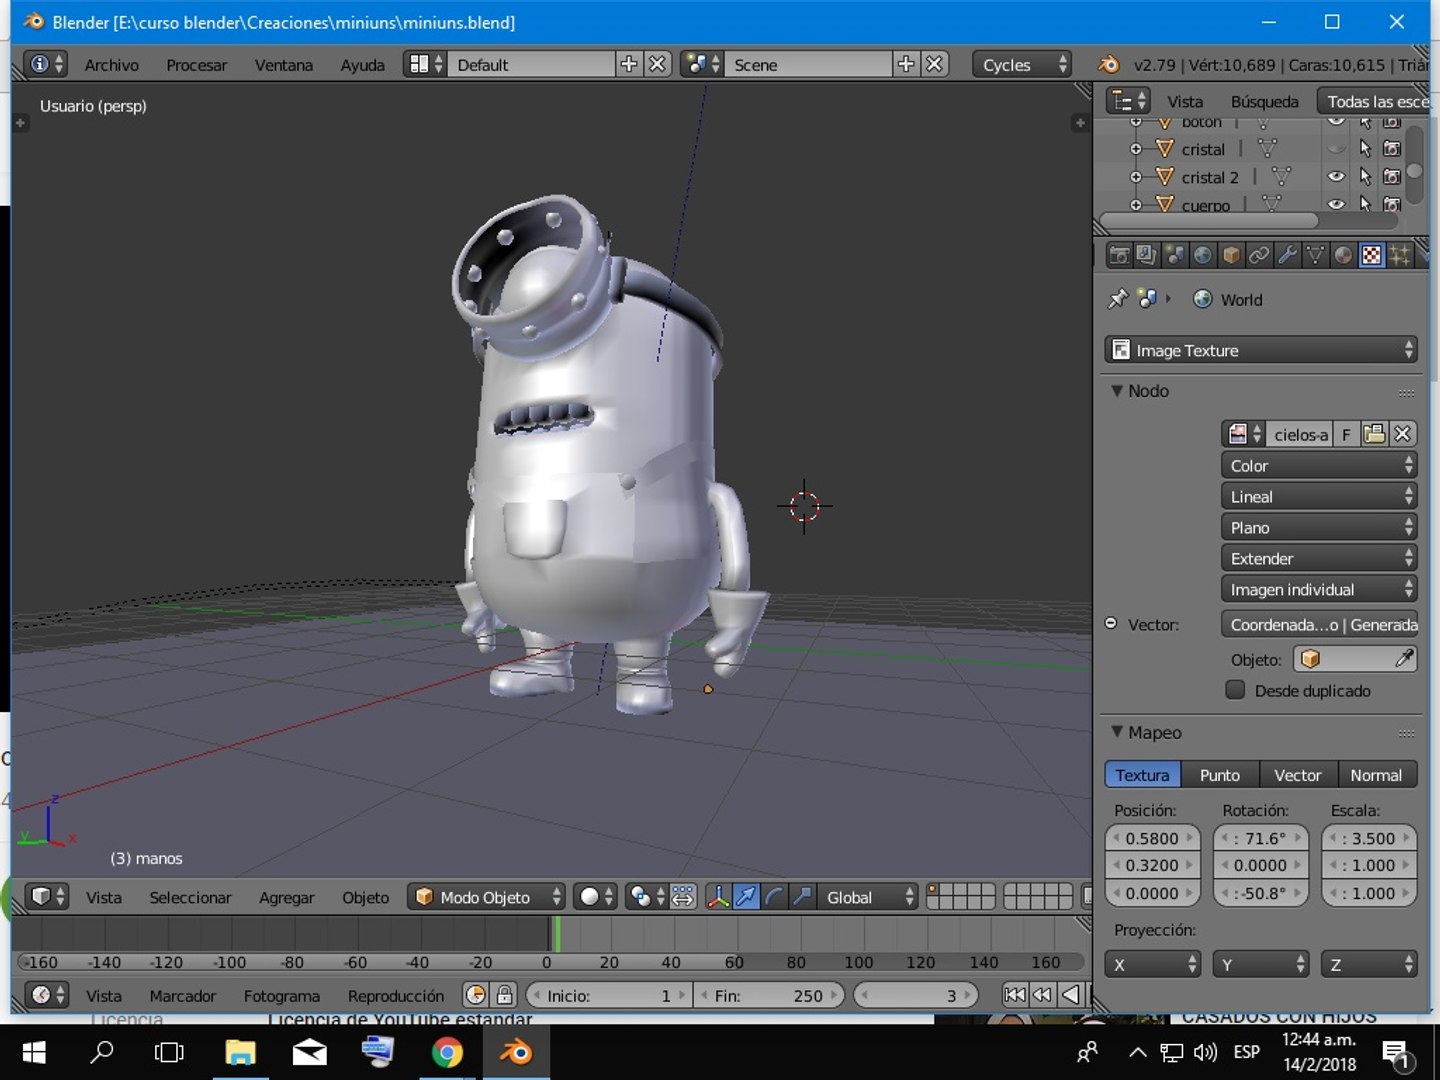Toggle fake user F for cielos-a
Screen dimensions: 1440x1080
pyautogui.click(x=1346, y=434)
